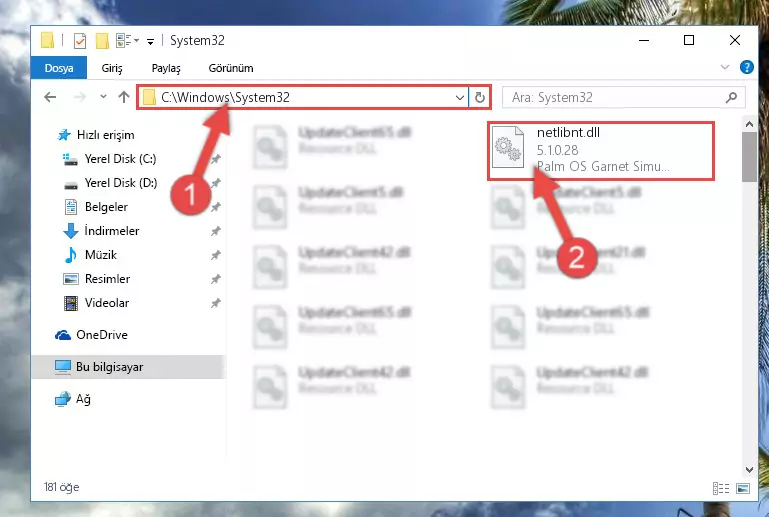
Task: Switch to large icons view
Action: click(743, 489)
